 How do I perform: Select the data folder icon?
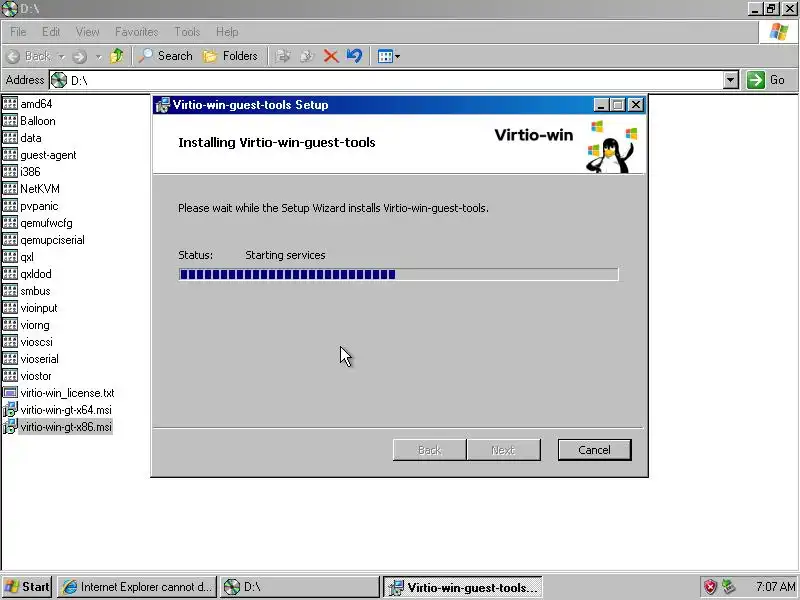(x=10, y=138)
